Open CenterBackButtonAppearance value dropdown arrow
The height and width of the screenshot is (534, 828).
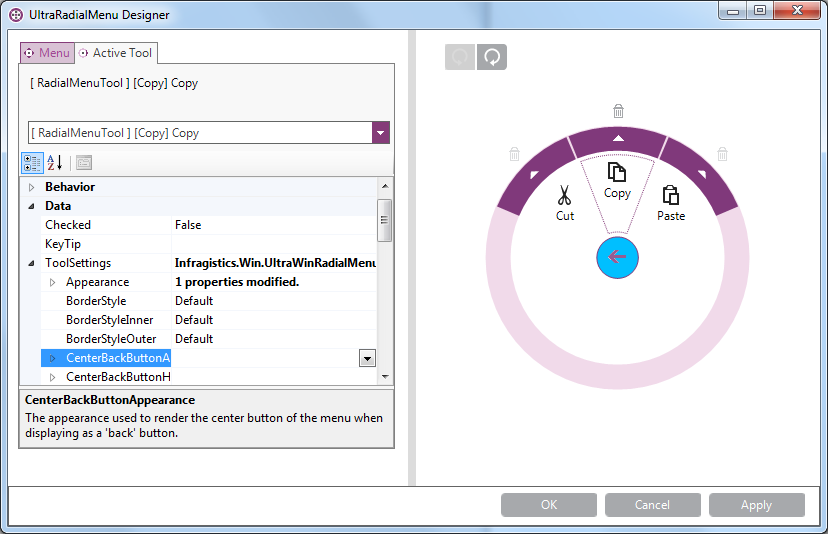point(367,358)
